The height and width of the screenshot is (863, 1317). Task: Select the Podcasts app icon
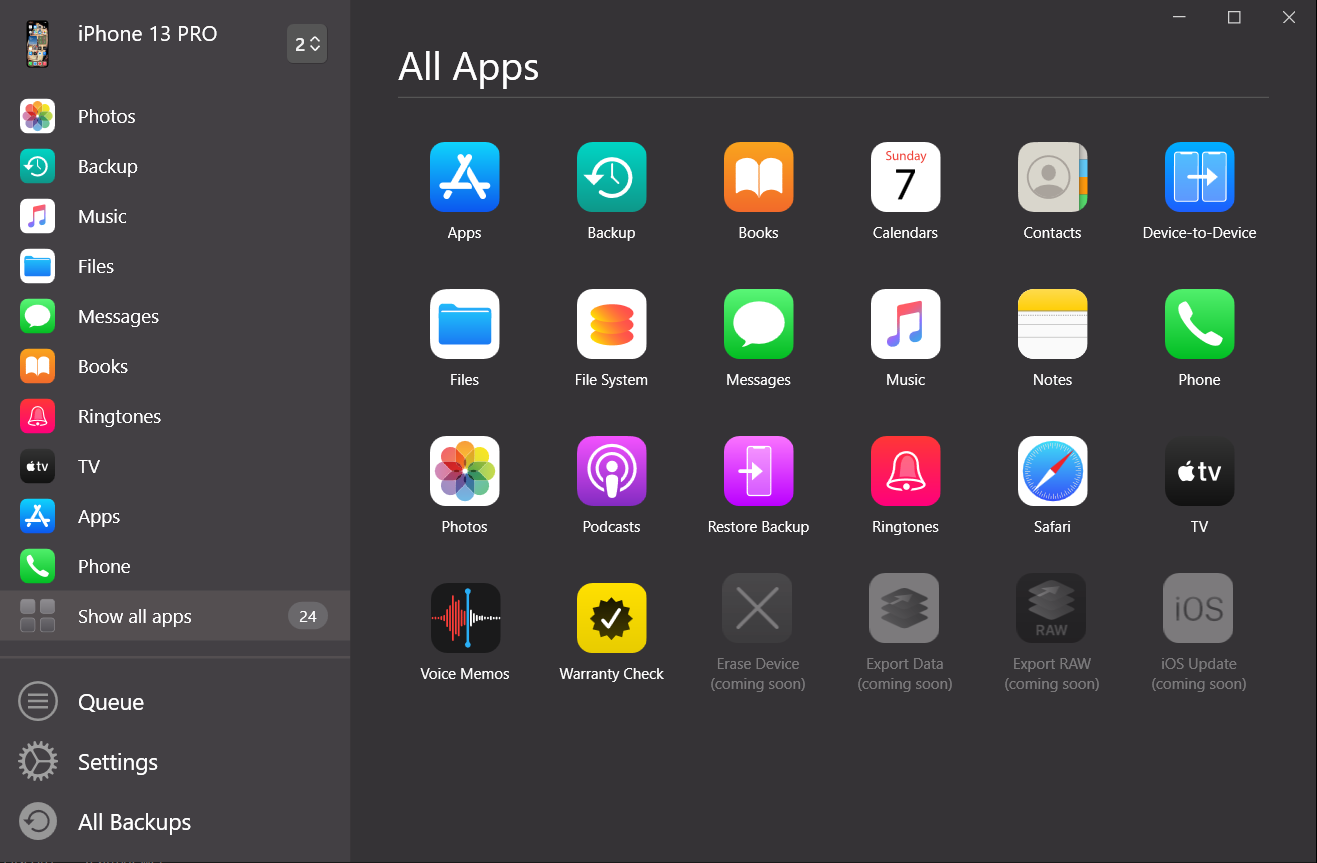(x=611, y=471)
